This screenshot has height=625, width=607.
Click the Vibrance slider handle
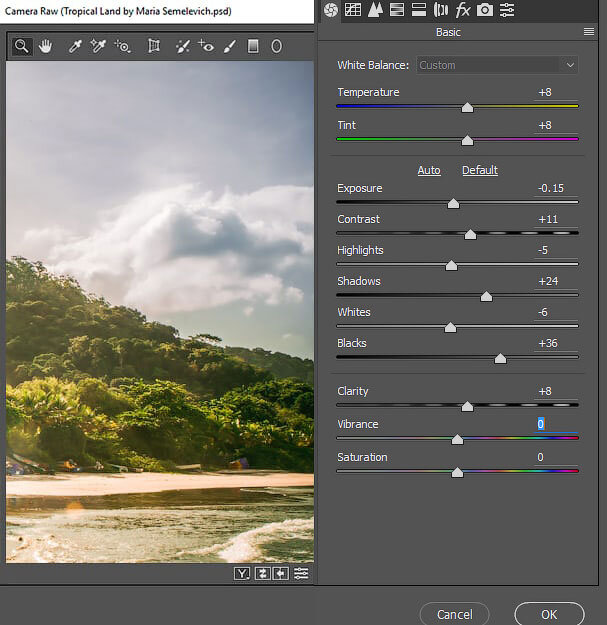coord(457,440)
